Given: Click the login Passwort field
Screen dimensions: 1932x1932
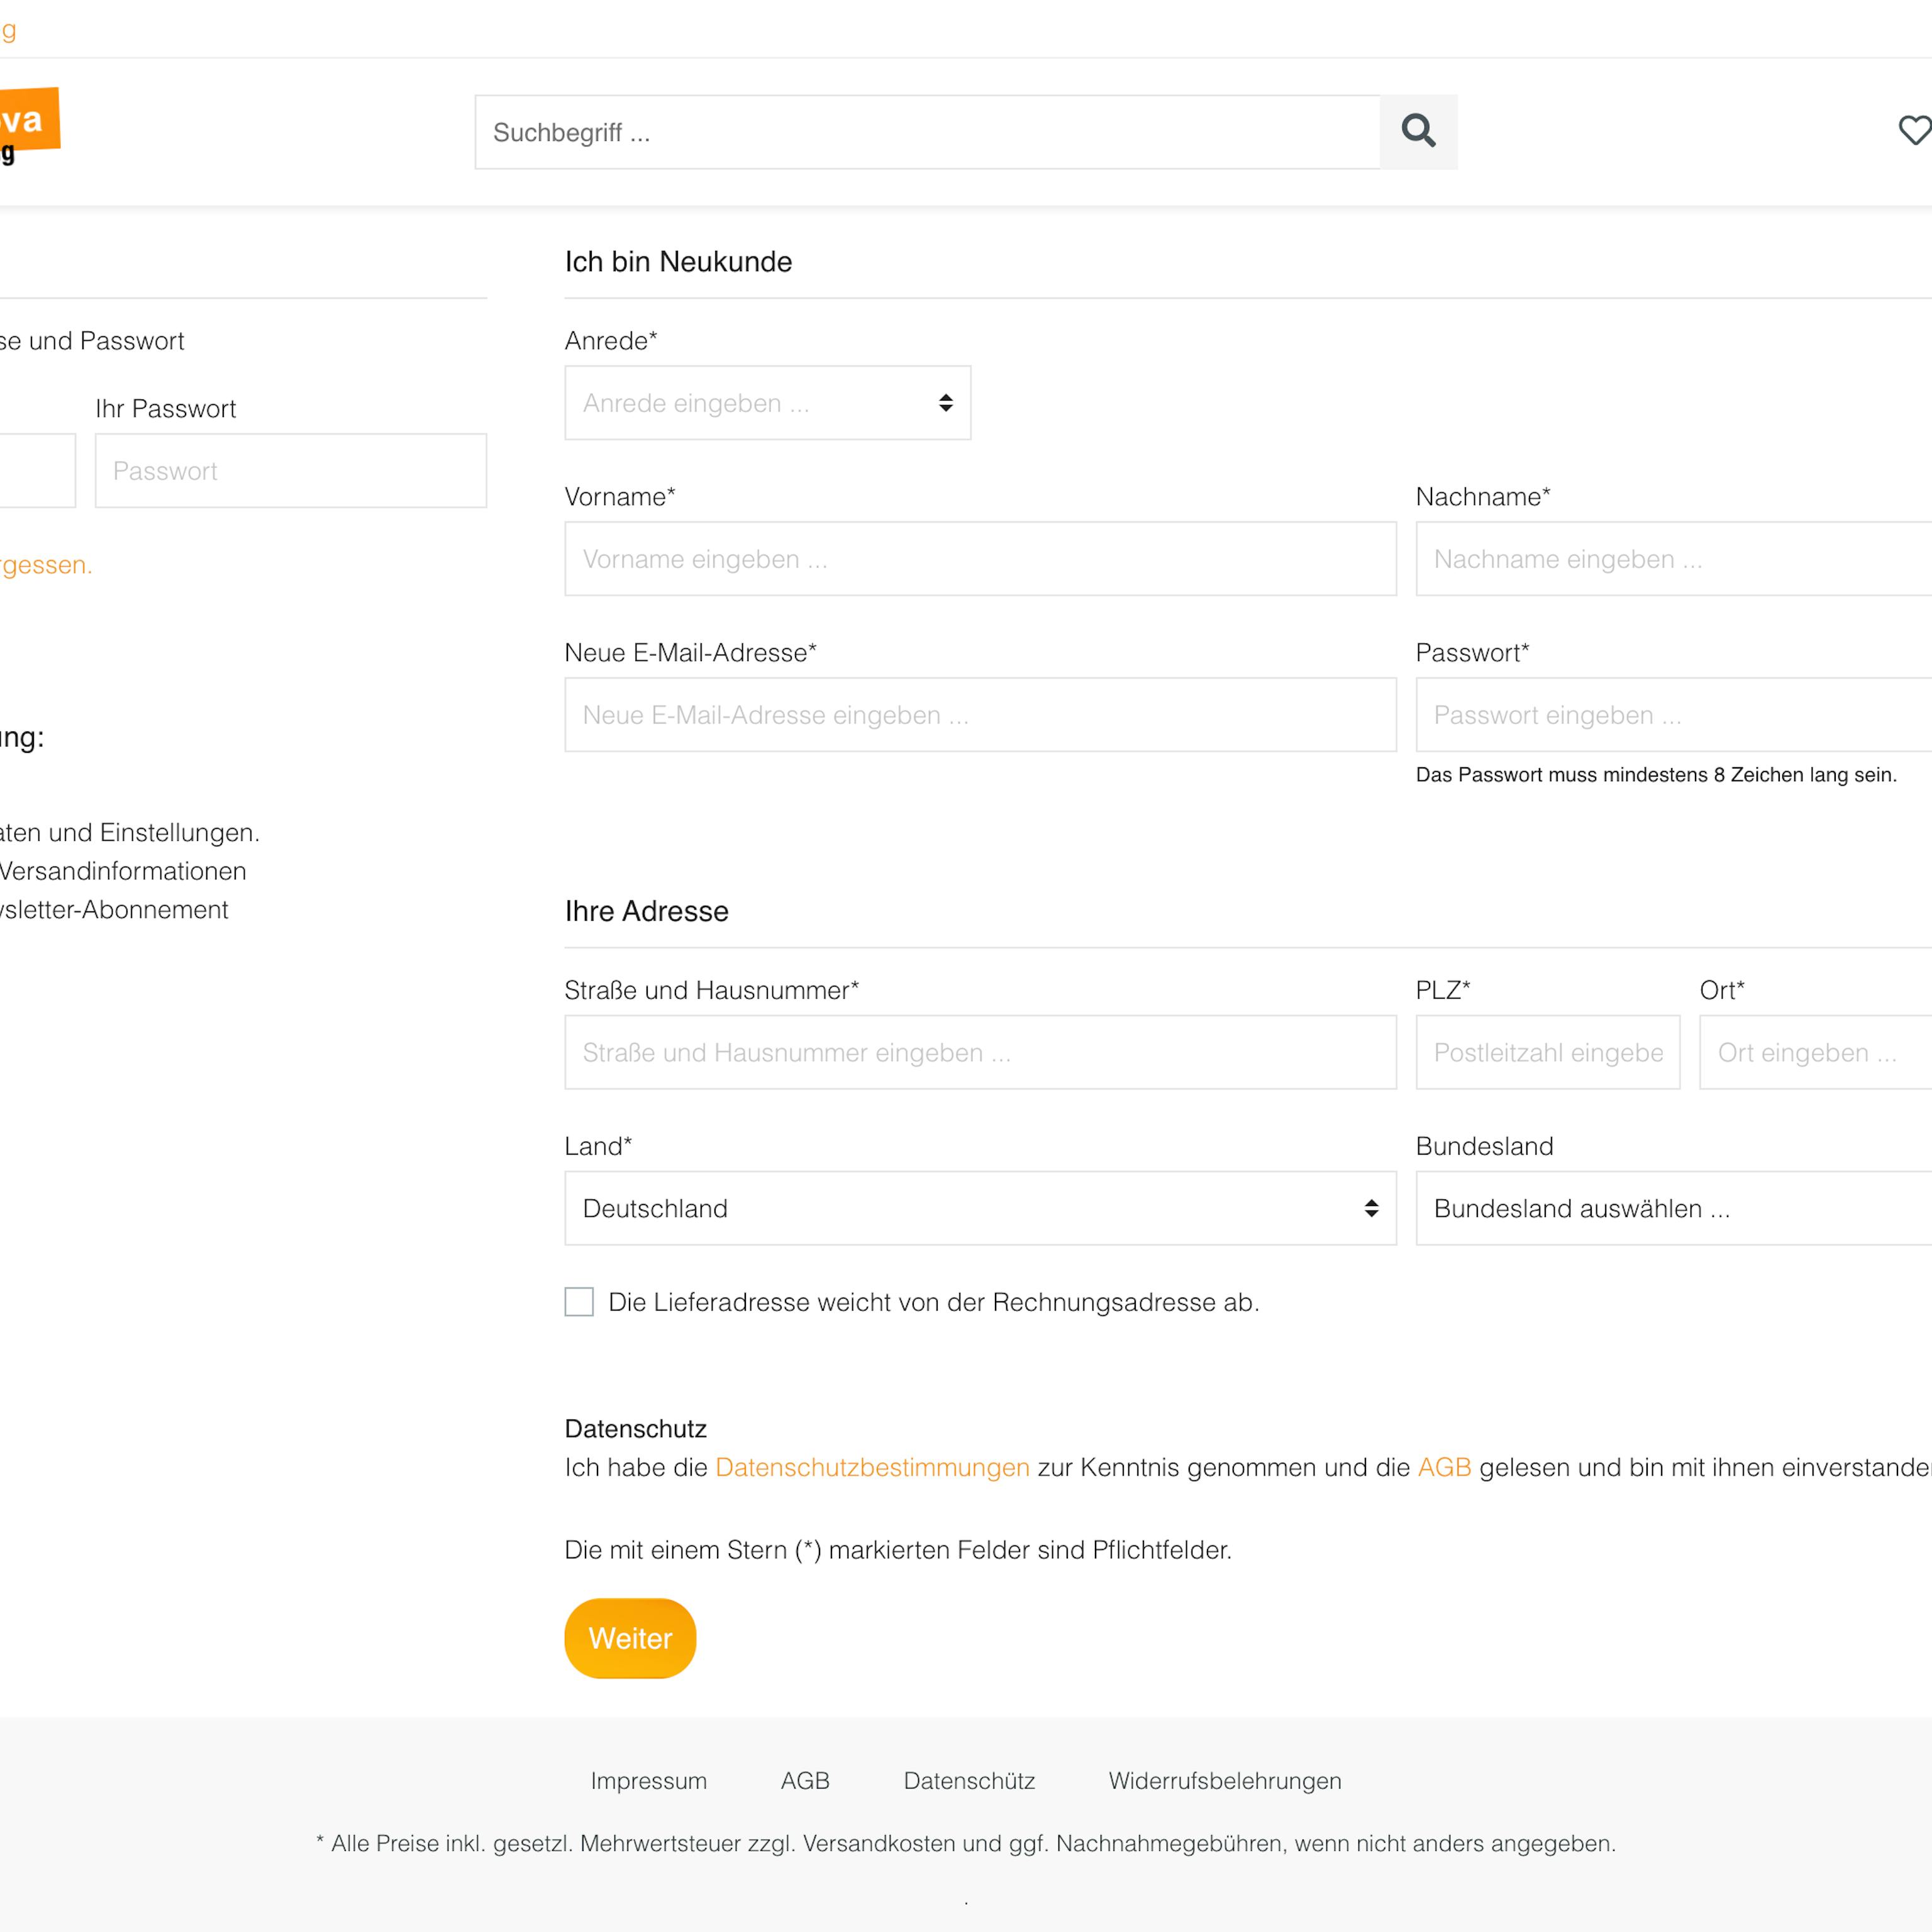Looking at the screenshot, I should coord(290,471).
